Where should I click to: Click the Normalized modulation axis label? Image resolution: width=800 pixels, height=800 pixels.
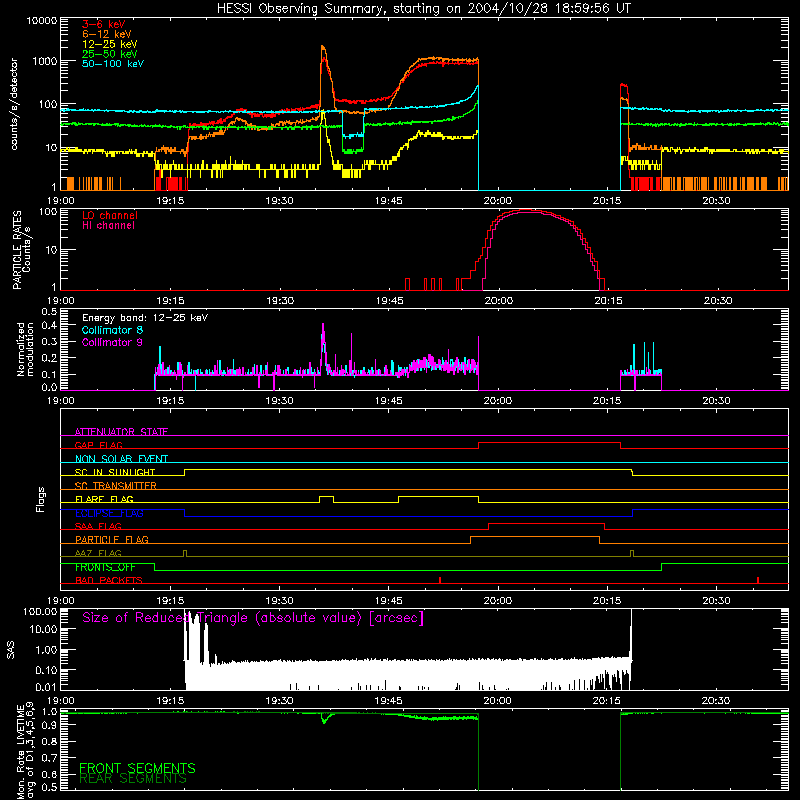click(25, 349)
